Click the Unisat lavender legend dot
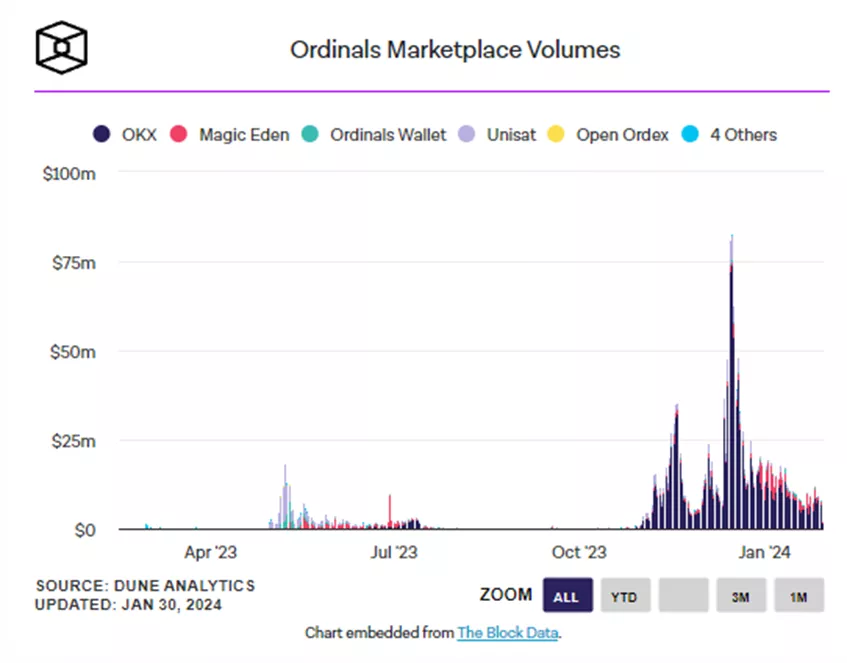Screen dimensions: 847x663 click(x=467, y=134)
